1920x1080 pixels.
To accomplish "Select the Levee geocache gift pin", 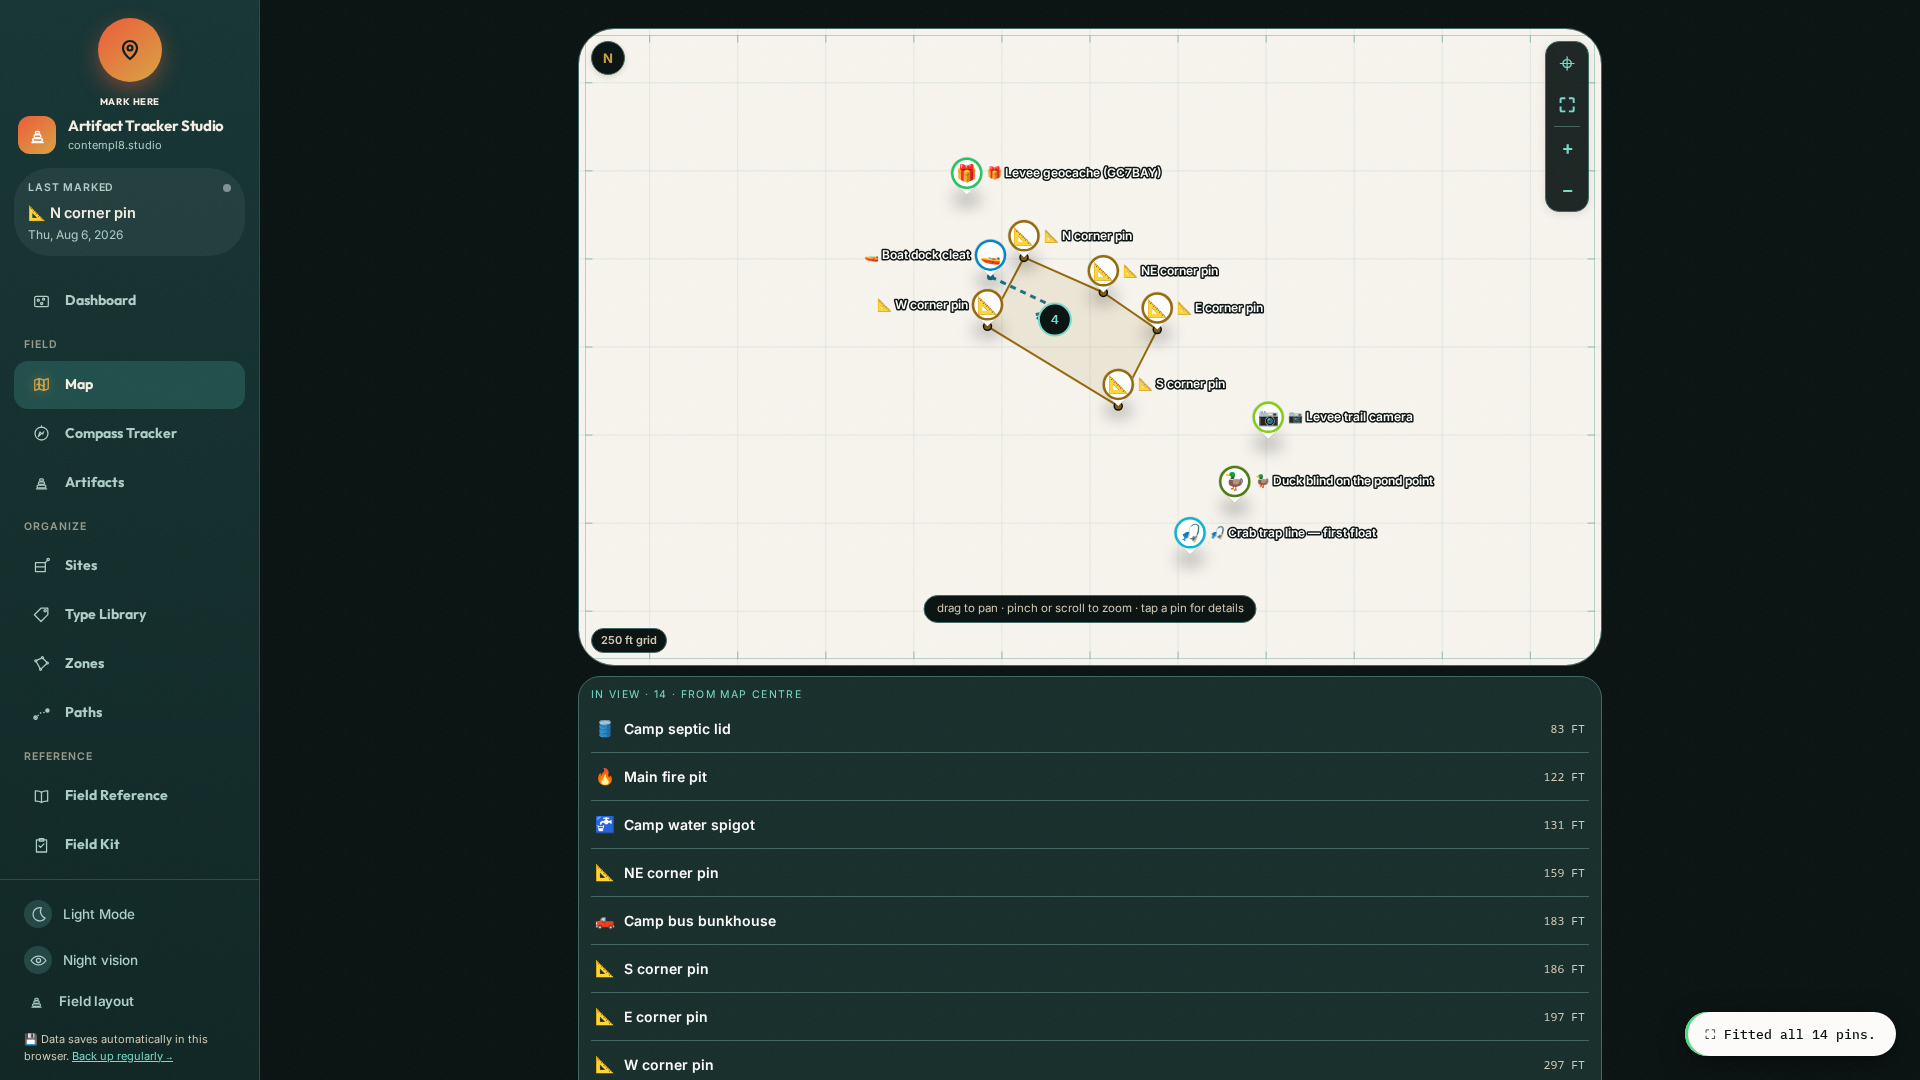I will pos(966,173).
